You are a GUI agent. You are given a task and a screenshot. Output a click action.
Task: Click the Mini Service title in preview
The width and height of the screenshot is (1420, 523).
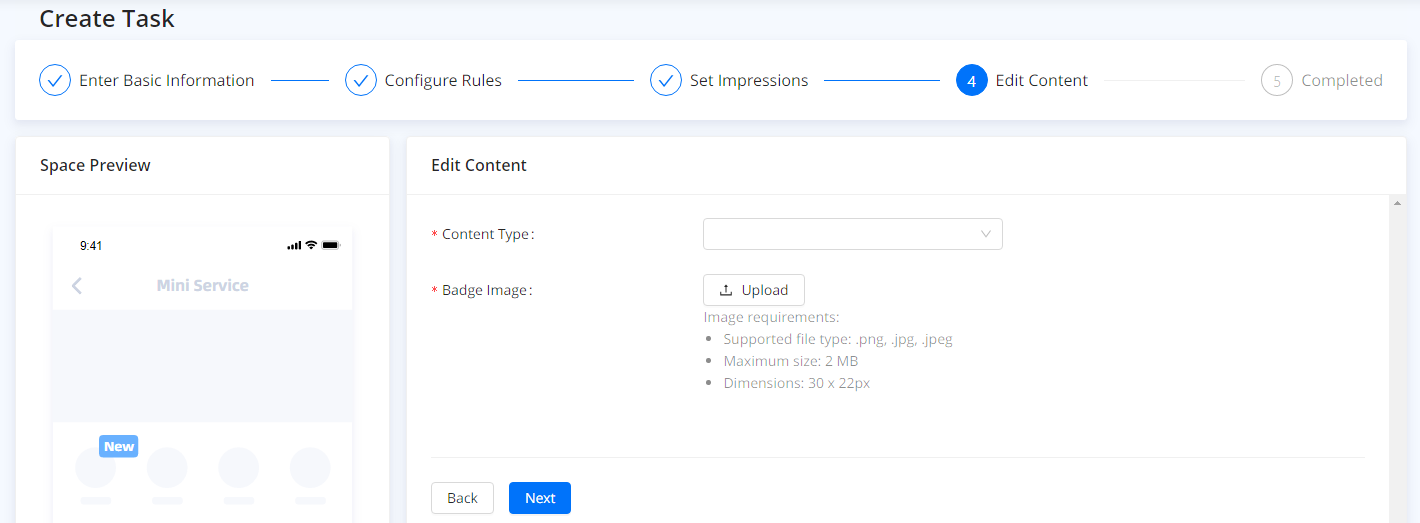[x=202, y=286]
